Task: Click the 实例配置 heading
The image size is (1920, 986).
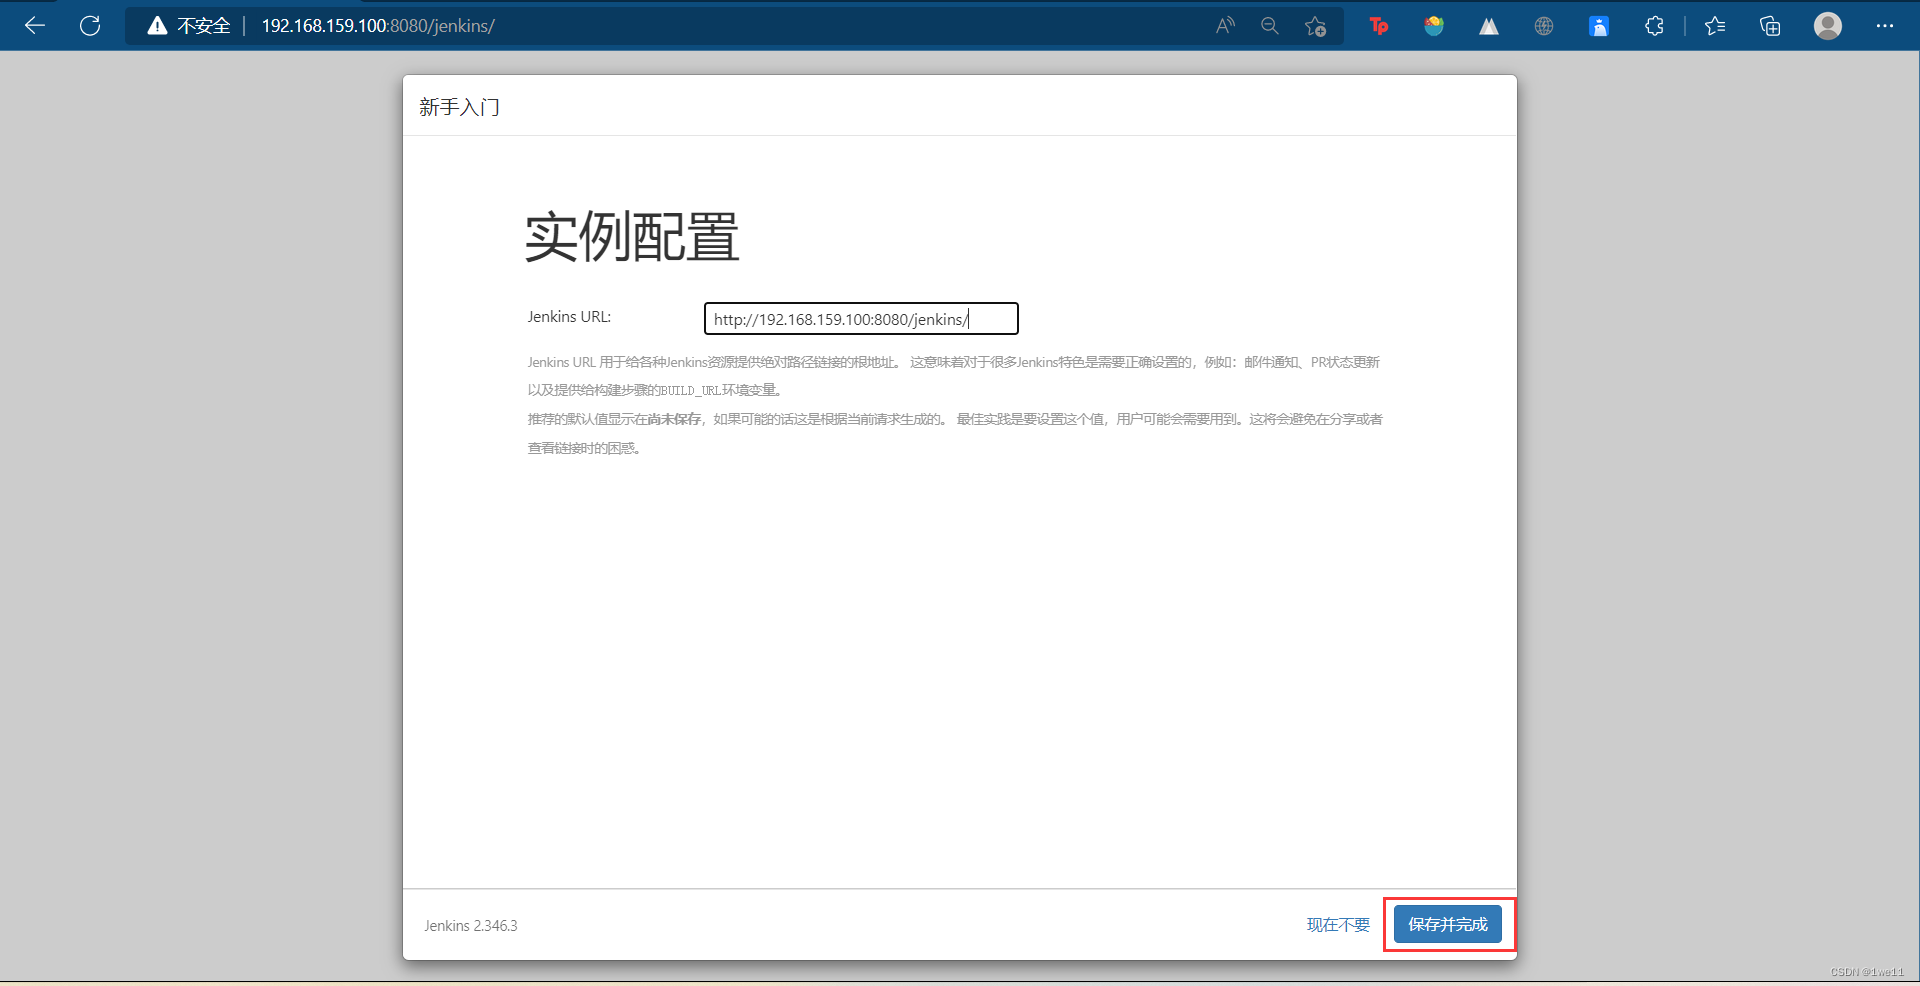Action: tap(632, 238)
